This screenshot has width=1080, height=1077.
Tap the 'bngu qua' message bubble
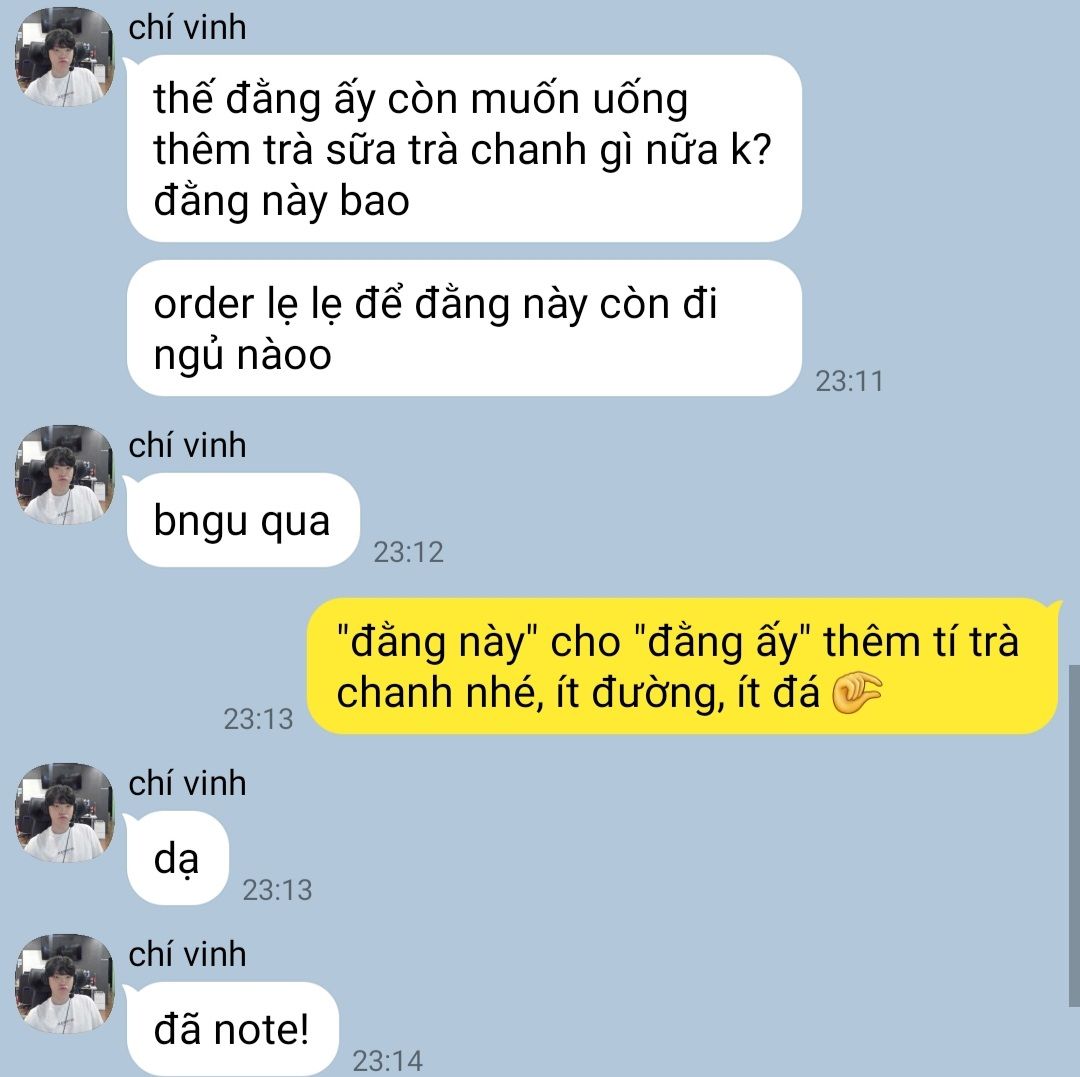[242, 521]
